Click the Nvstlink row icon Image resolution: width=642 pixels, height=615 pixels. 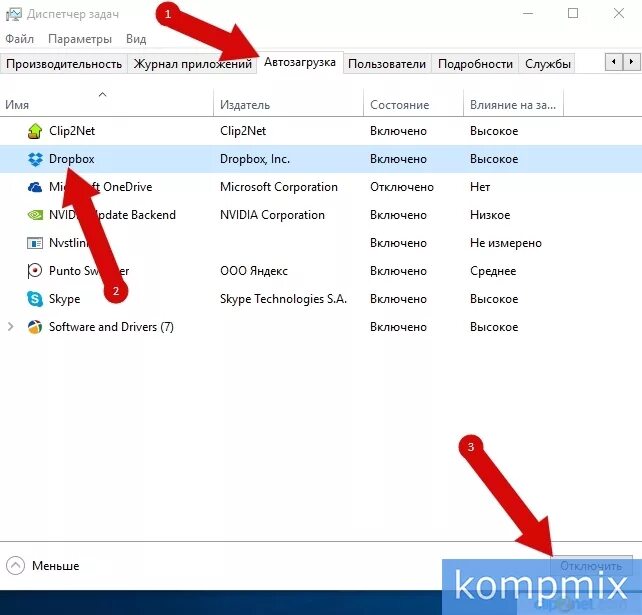click(x=35, y=243)
